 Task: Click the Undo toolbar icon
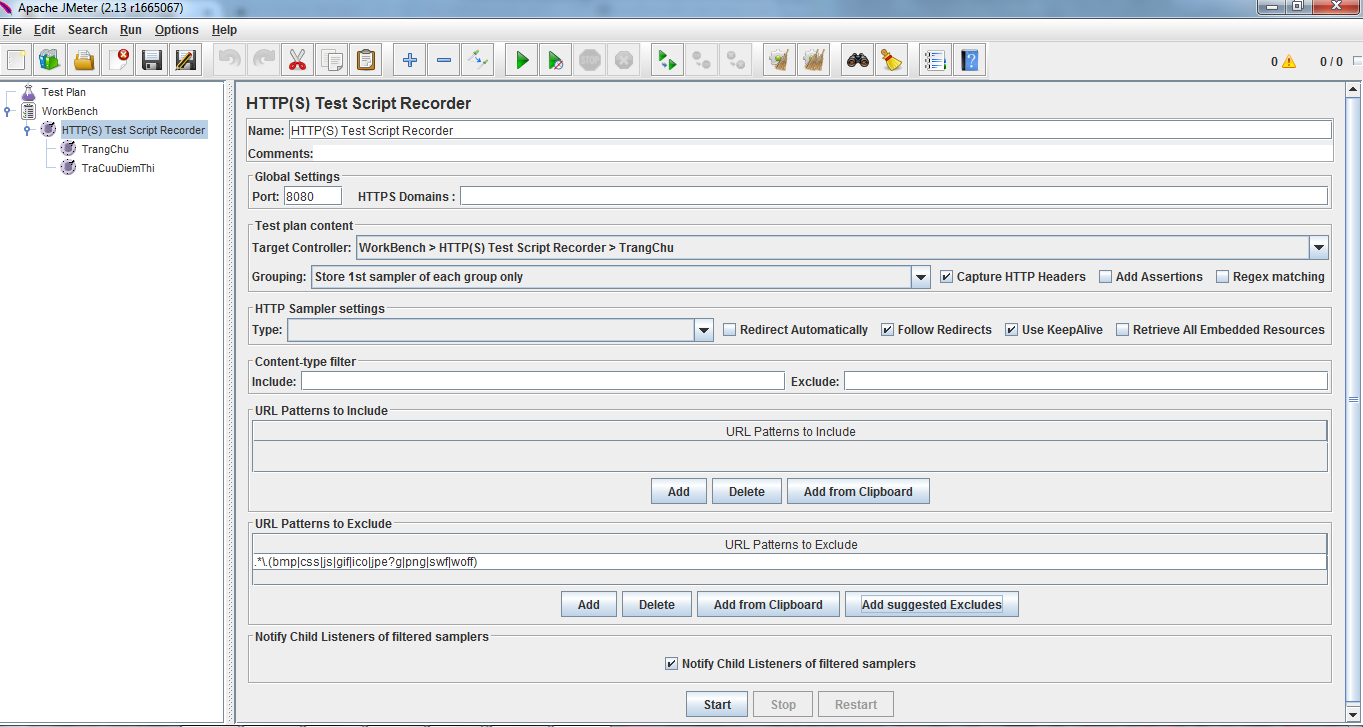(x=229, y=60)
